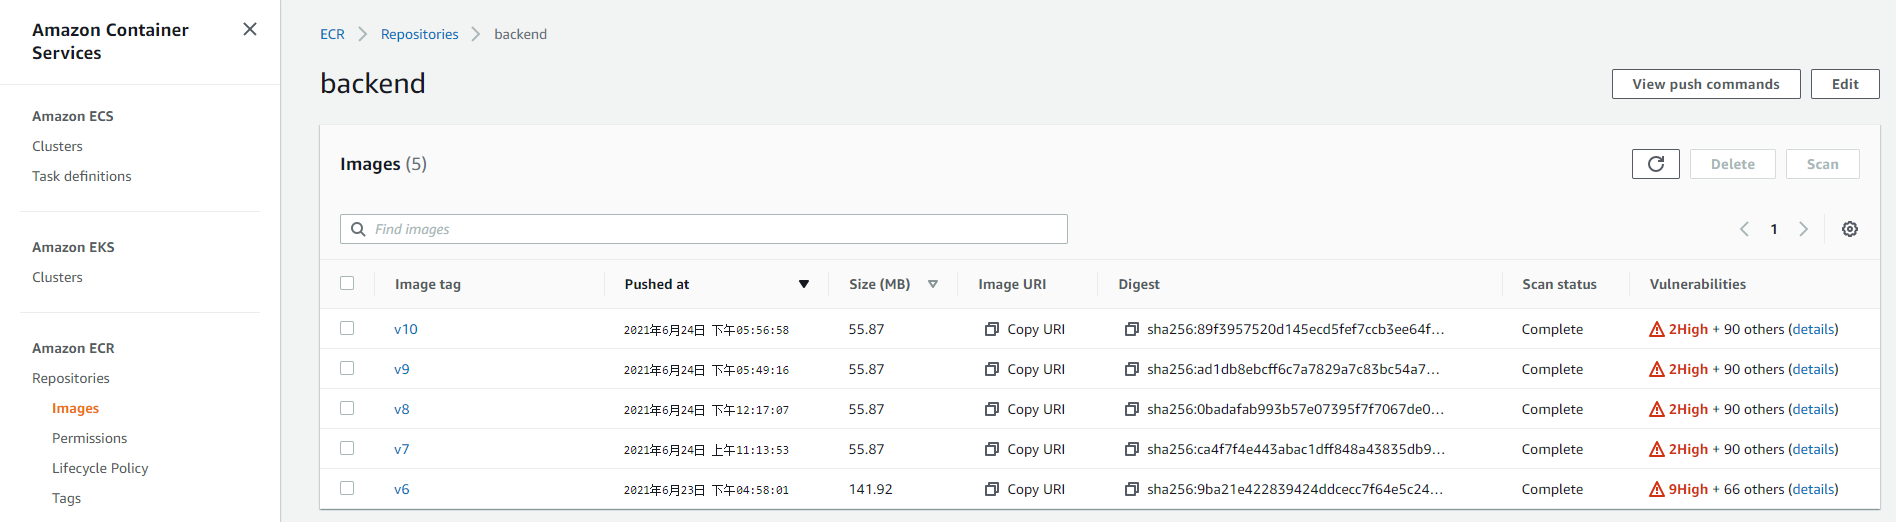Open image tag v10
1896x522 pixels.
406,329
